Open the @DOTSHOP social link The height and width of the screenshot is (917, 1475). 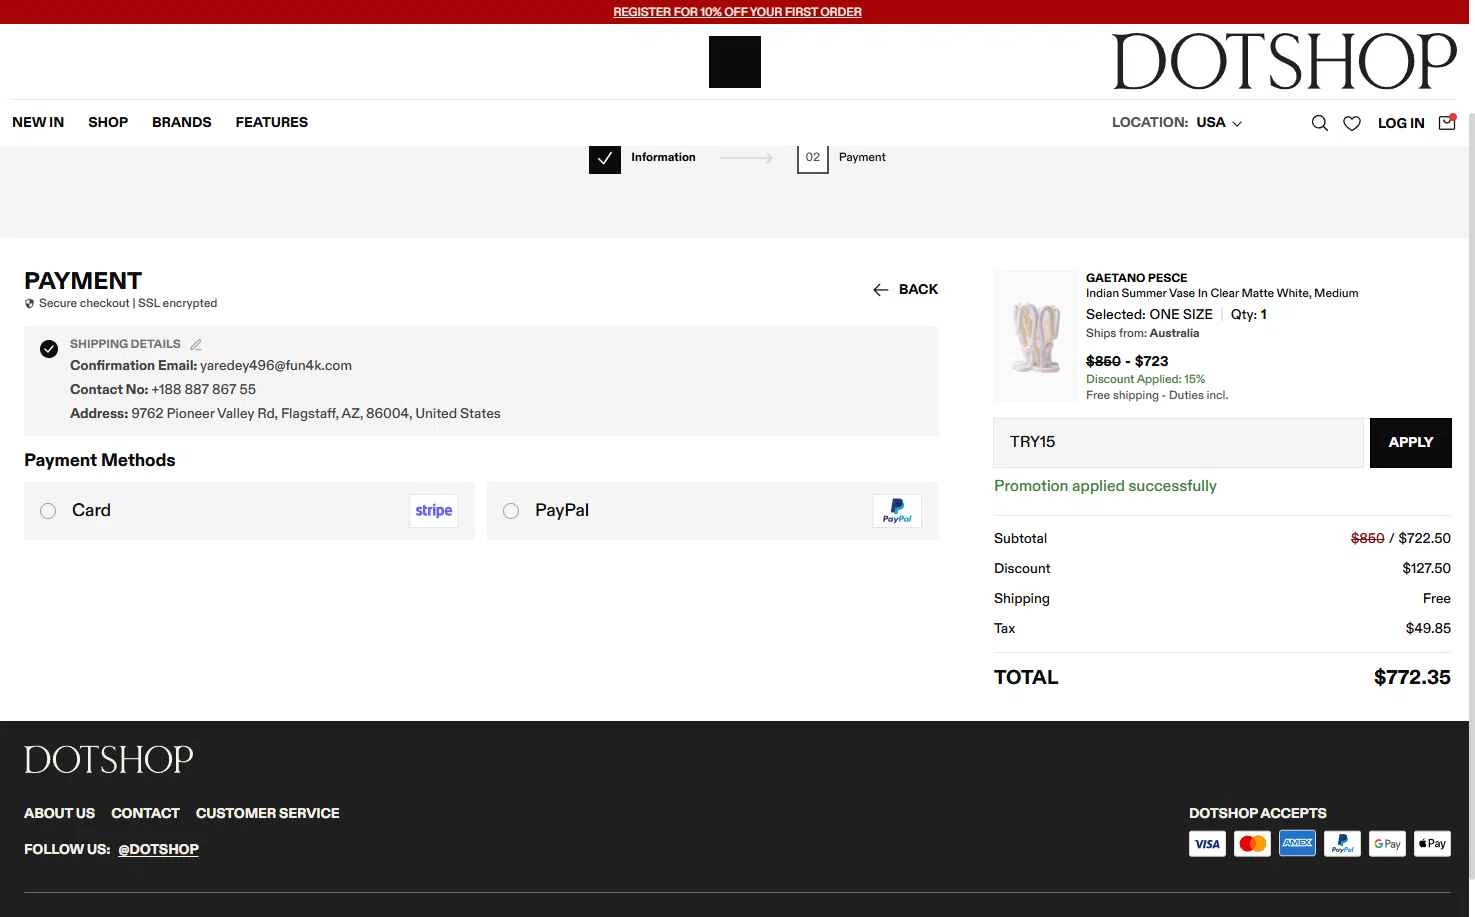[158, 849]
